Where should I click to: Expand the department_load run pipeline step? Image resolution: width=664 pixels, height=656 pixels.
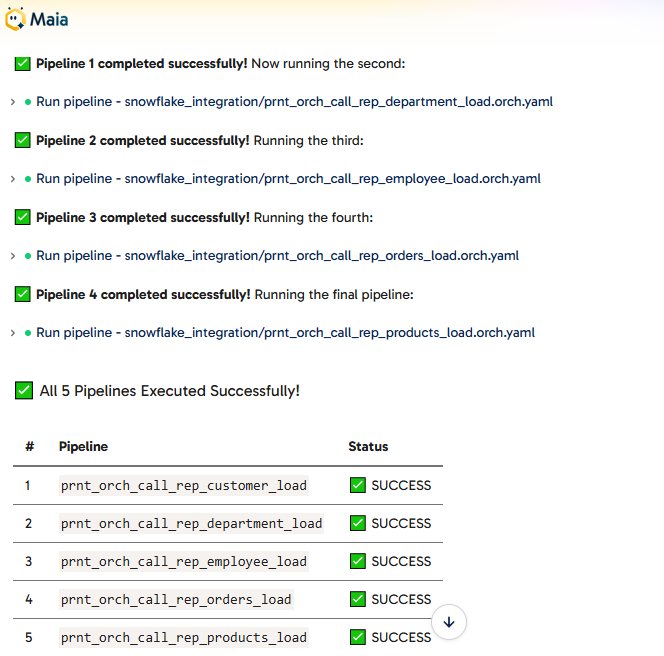click(13, 102)
